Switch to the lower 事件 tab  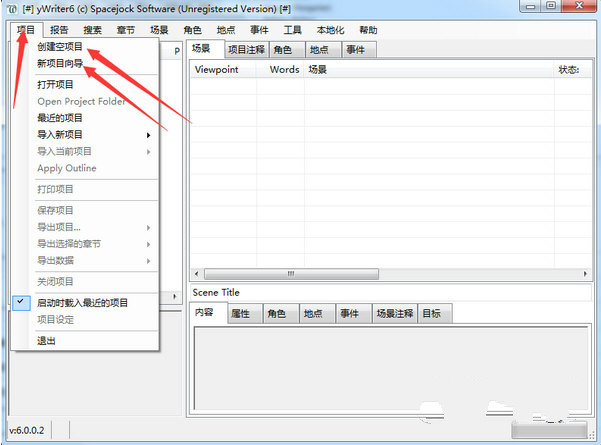[354, 314]
